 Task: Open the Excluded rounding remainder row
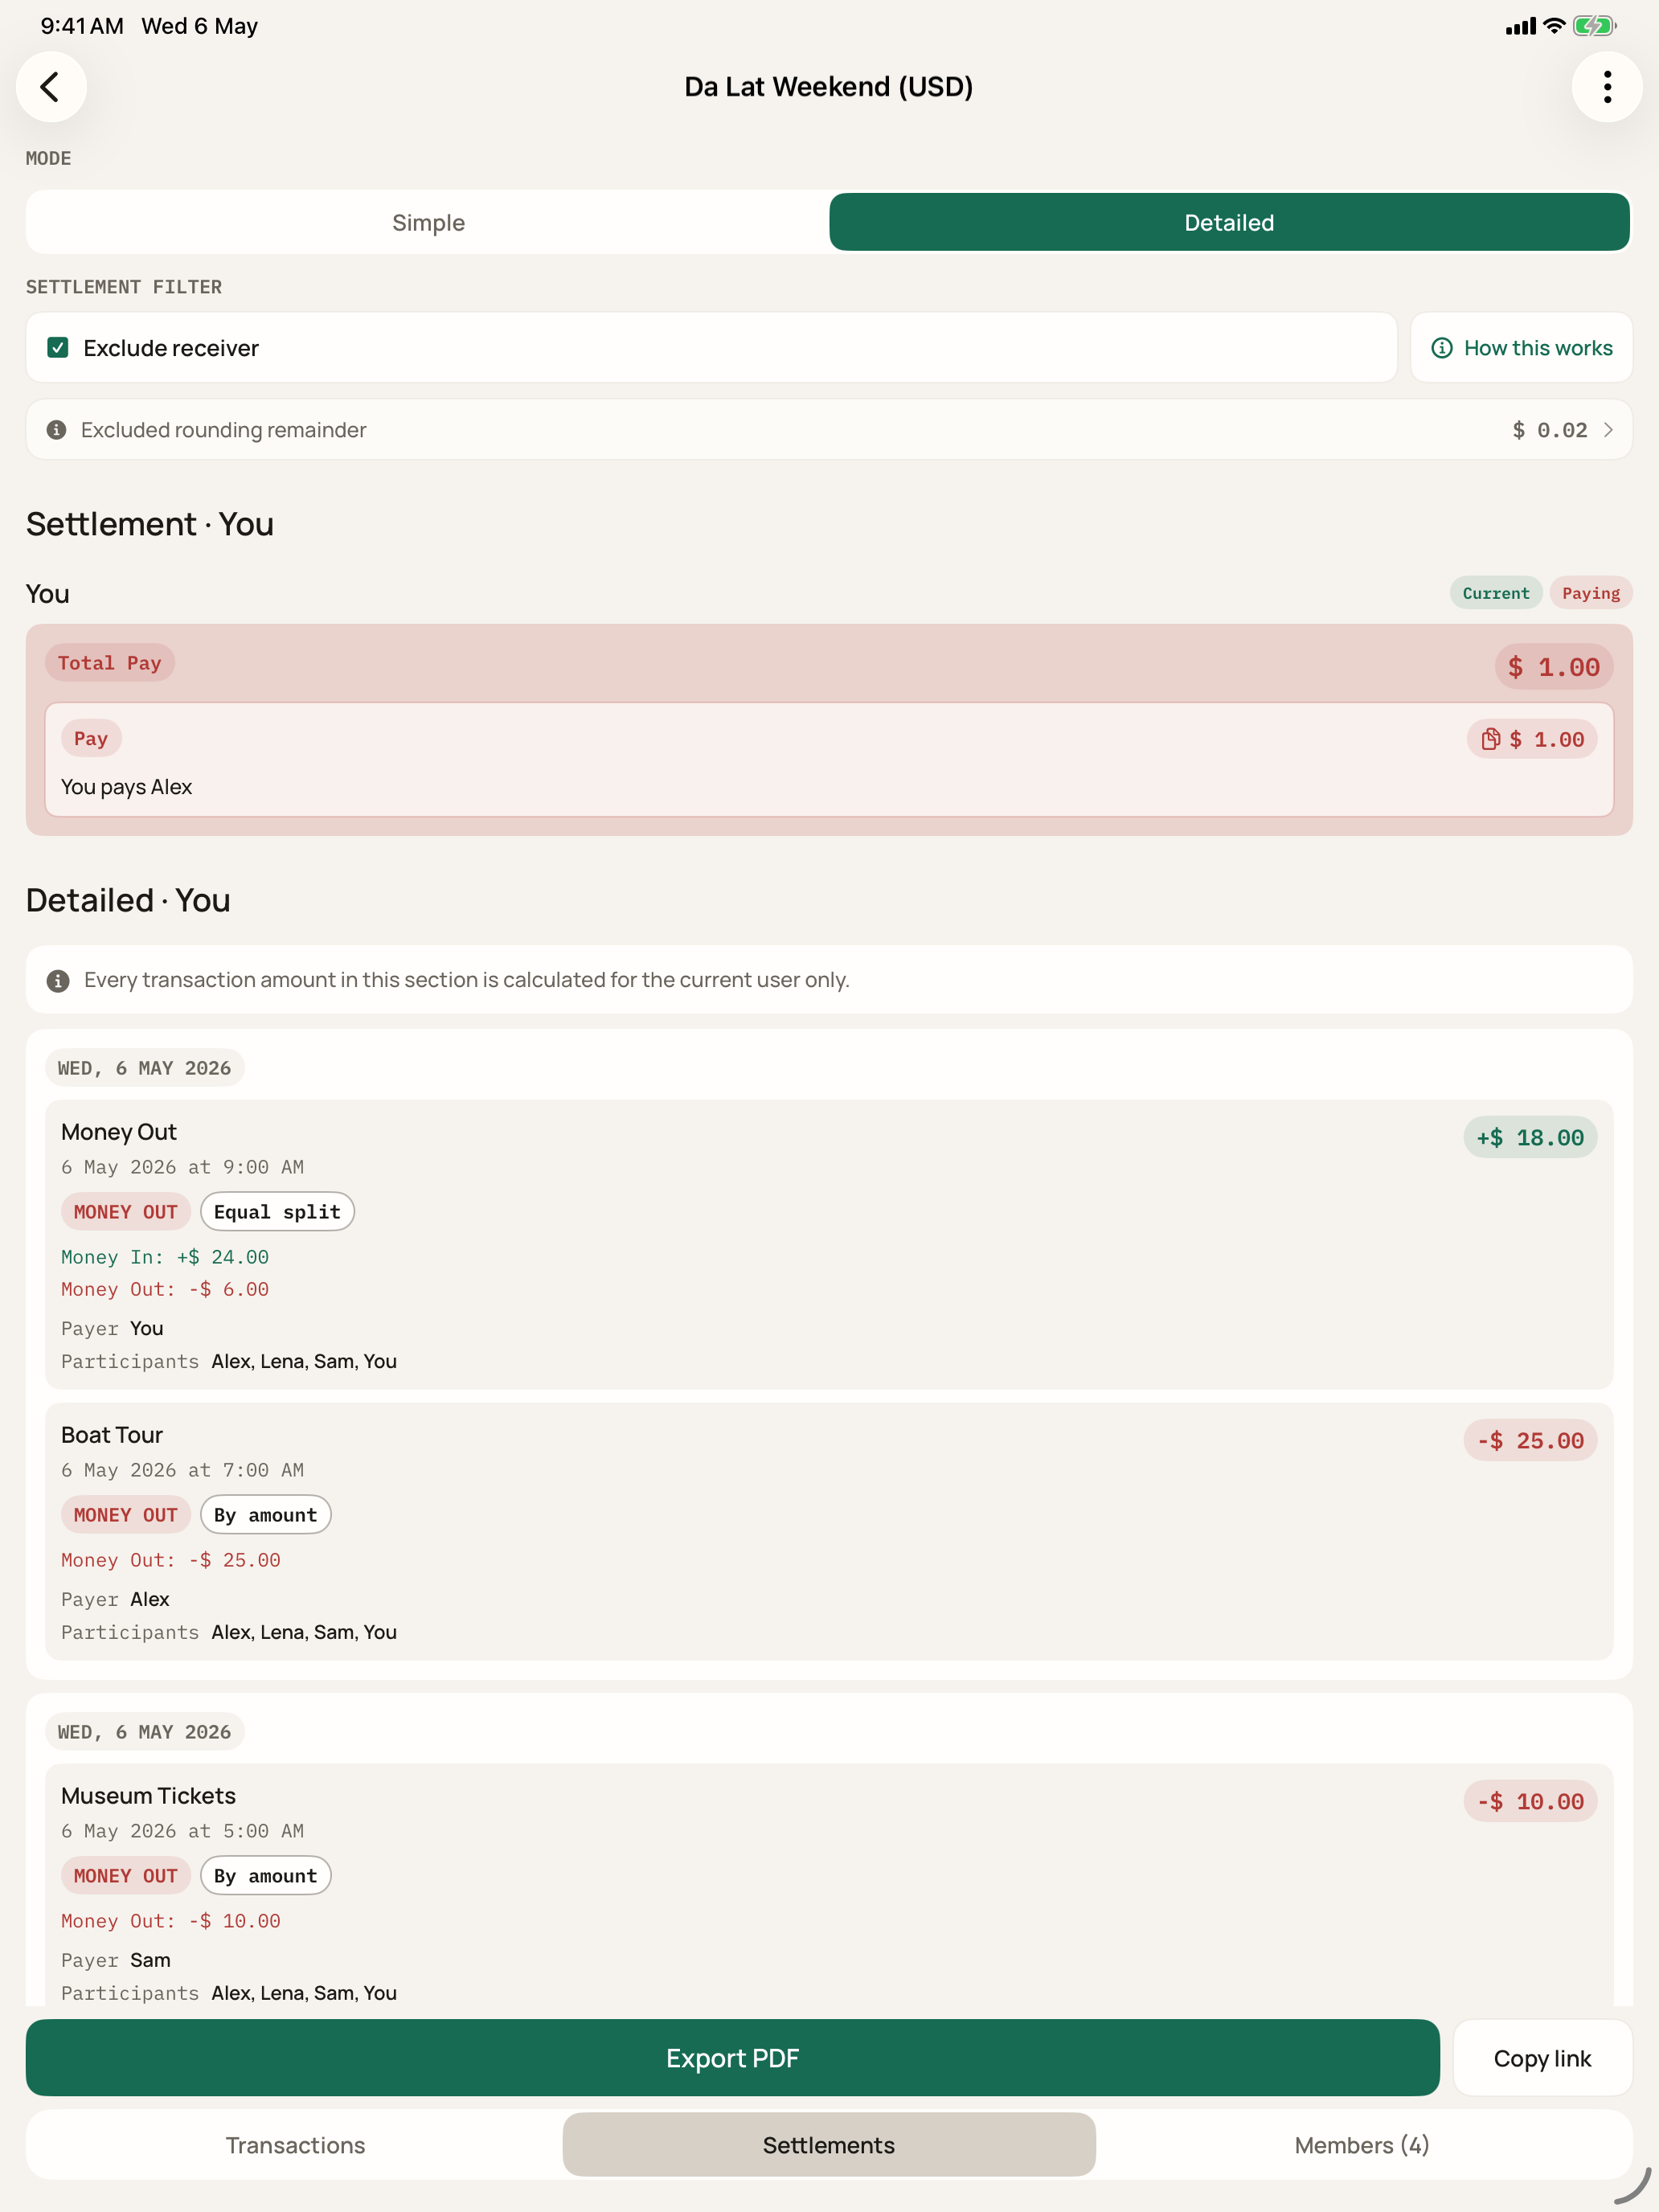(x=829, y=430)
